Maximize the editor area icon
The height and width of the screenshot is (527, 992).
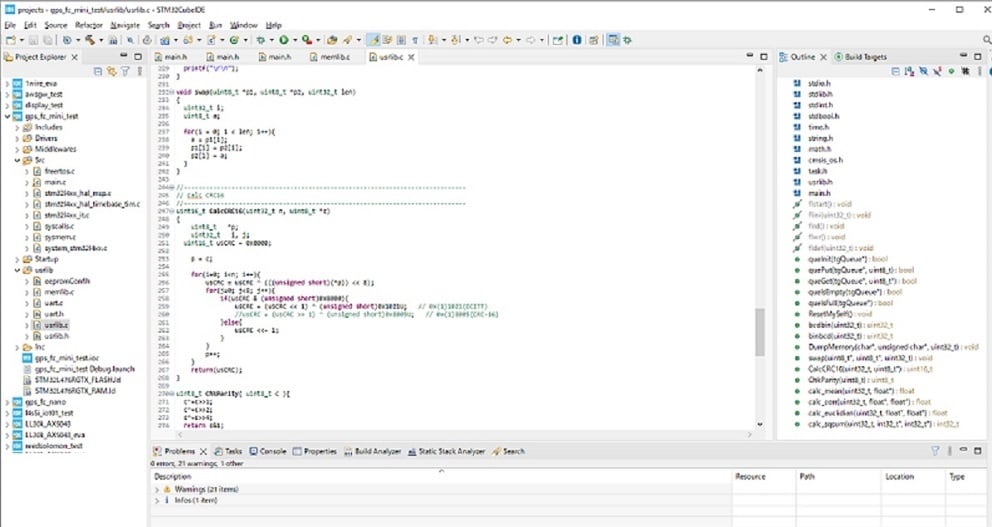click(x=764, y=56)
